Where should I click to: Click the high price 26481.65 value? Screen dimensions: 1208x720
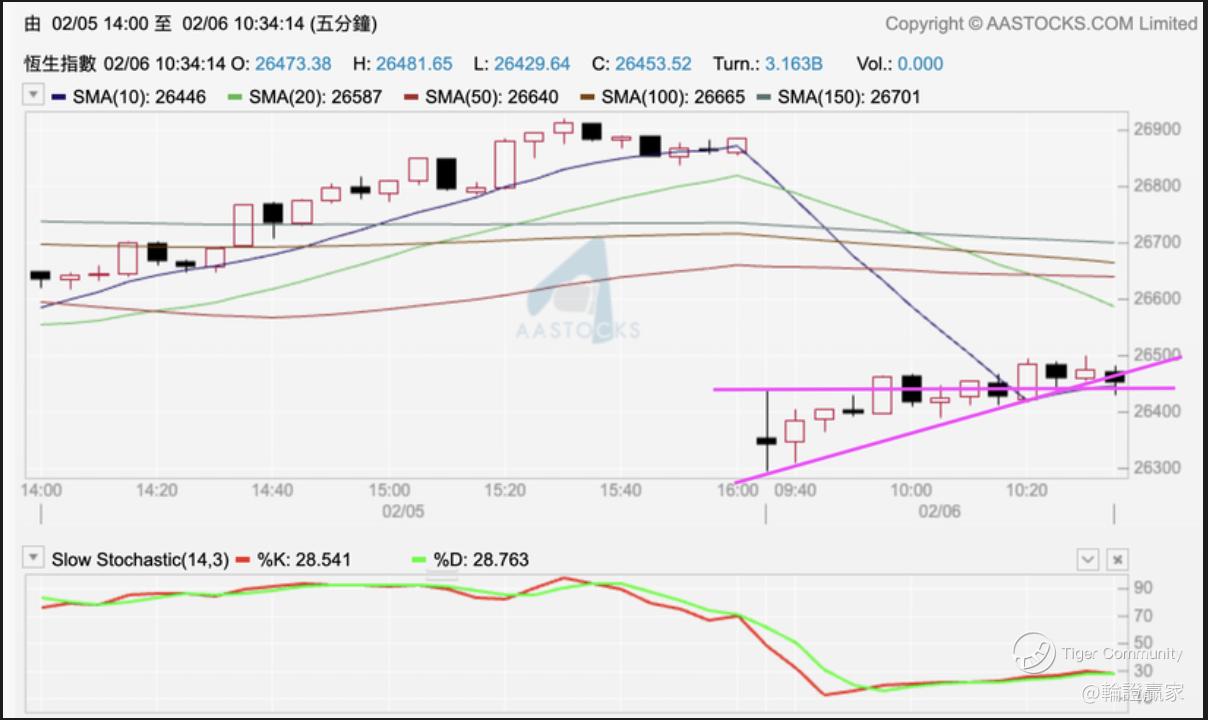point(414,64)
